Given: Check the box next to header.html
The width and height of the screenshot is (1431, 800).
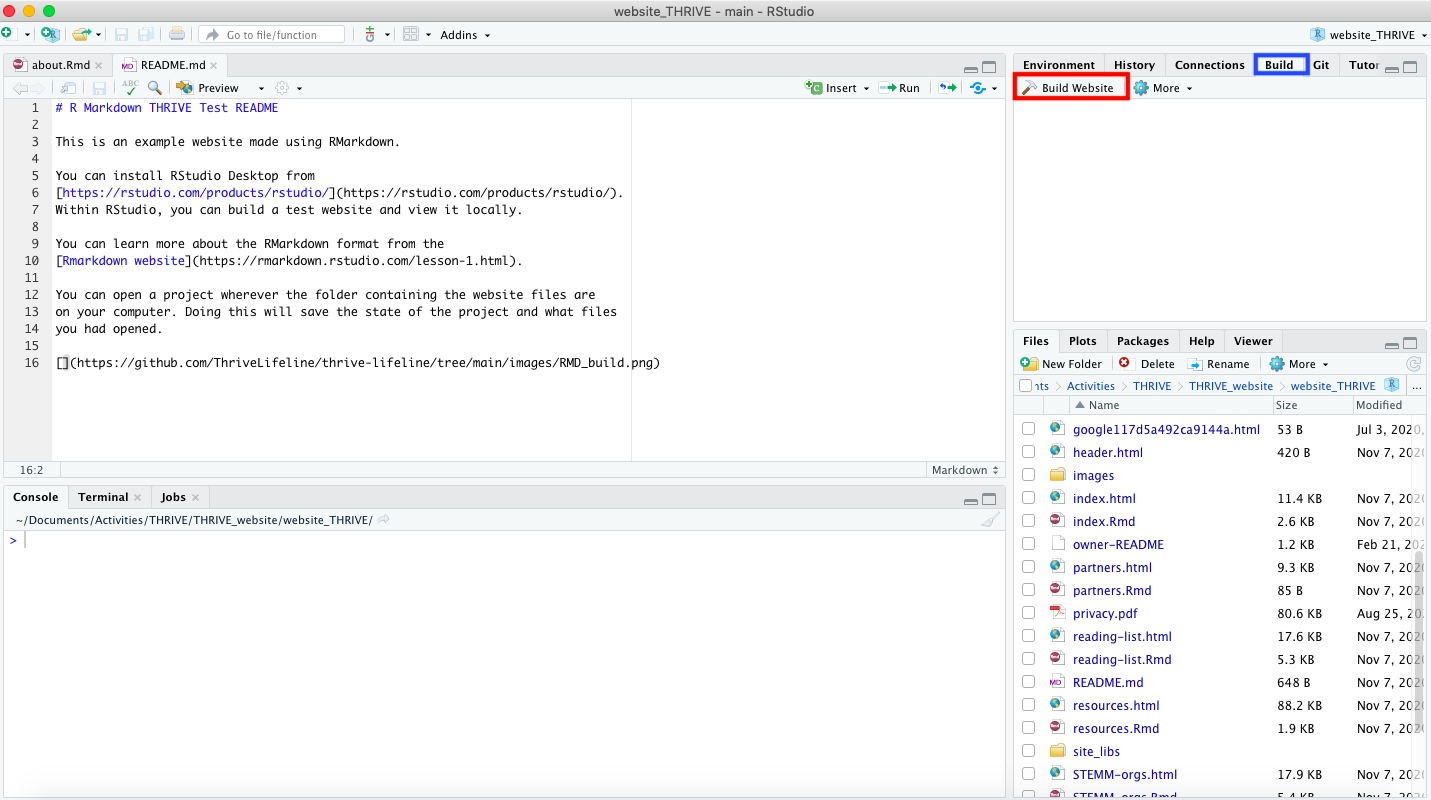Looking at the screenshot, I should (x=1028, y=452).
